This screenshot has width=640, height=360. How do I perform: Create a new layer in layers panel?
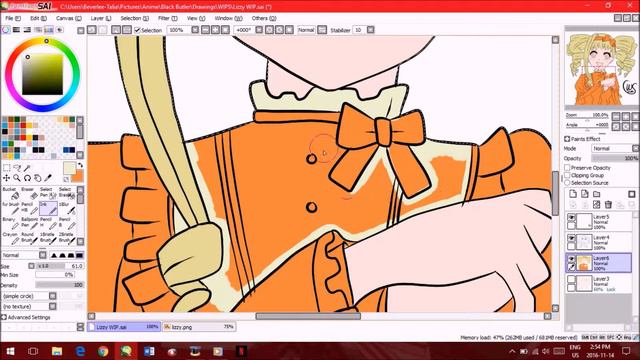[573, 194]
